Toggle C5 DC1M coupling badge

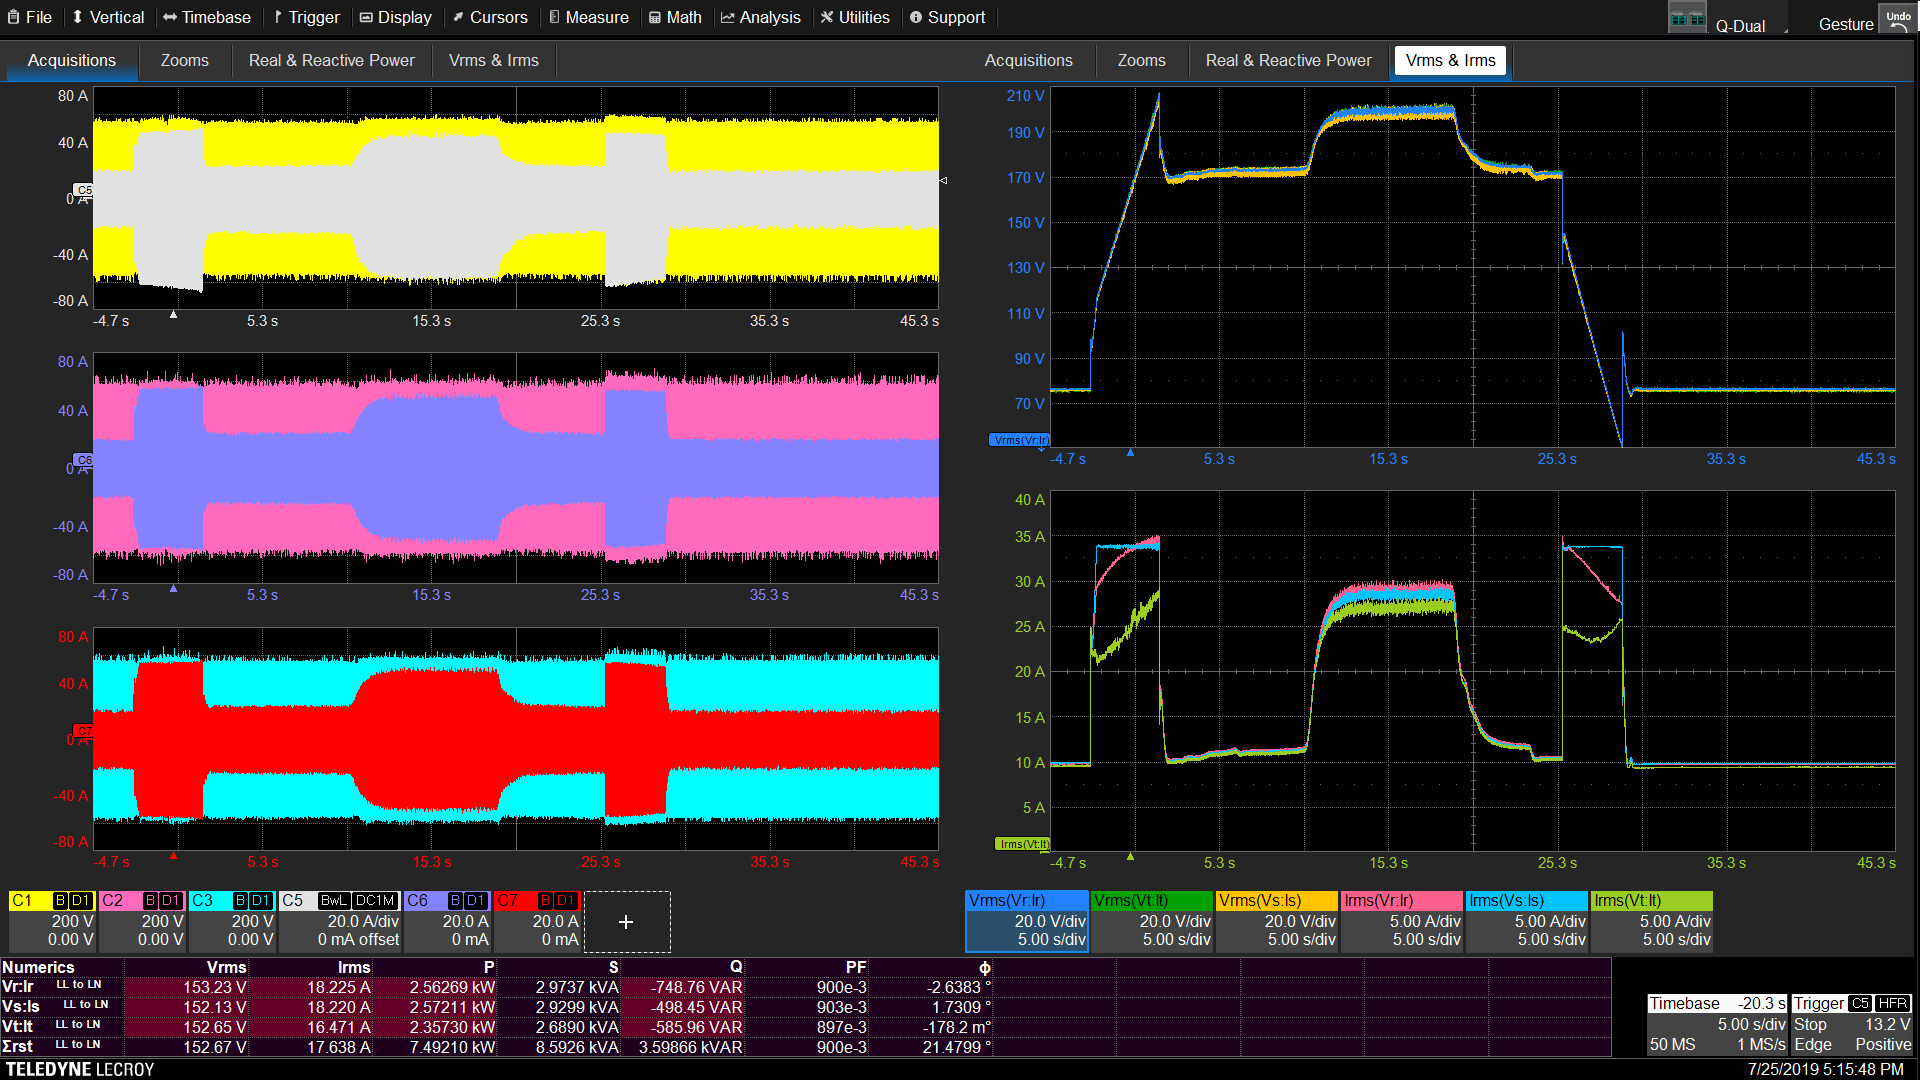click(374, 901)
